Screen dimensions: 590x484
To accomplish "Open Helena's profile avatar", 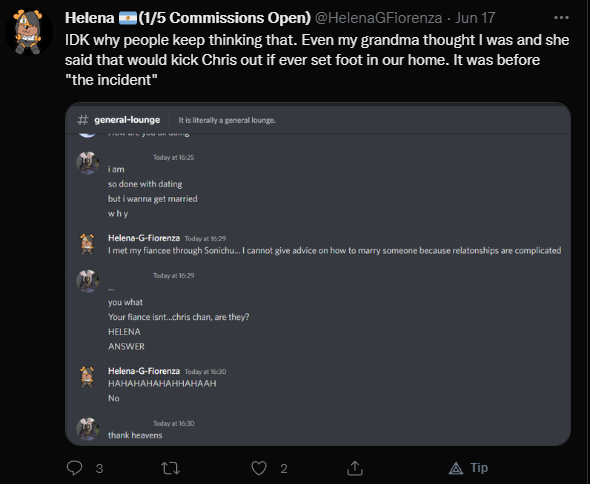I will click(x=29, y=32).
